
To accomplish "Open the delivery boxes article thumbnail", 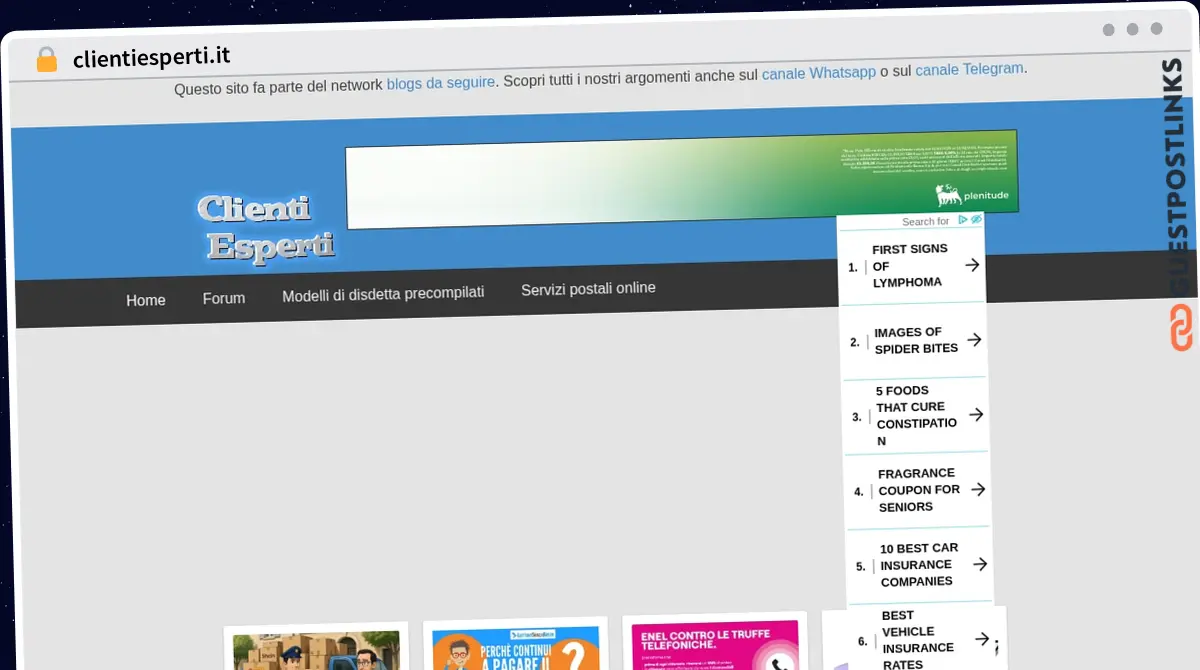I will [316, 651].
